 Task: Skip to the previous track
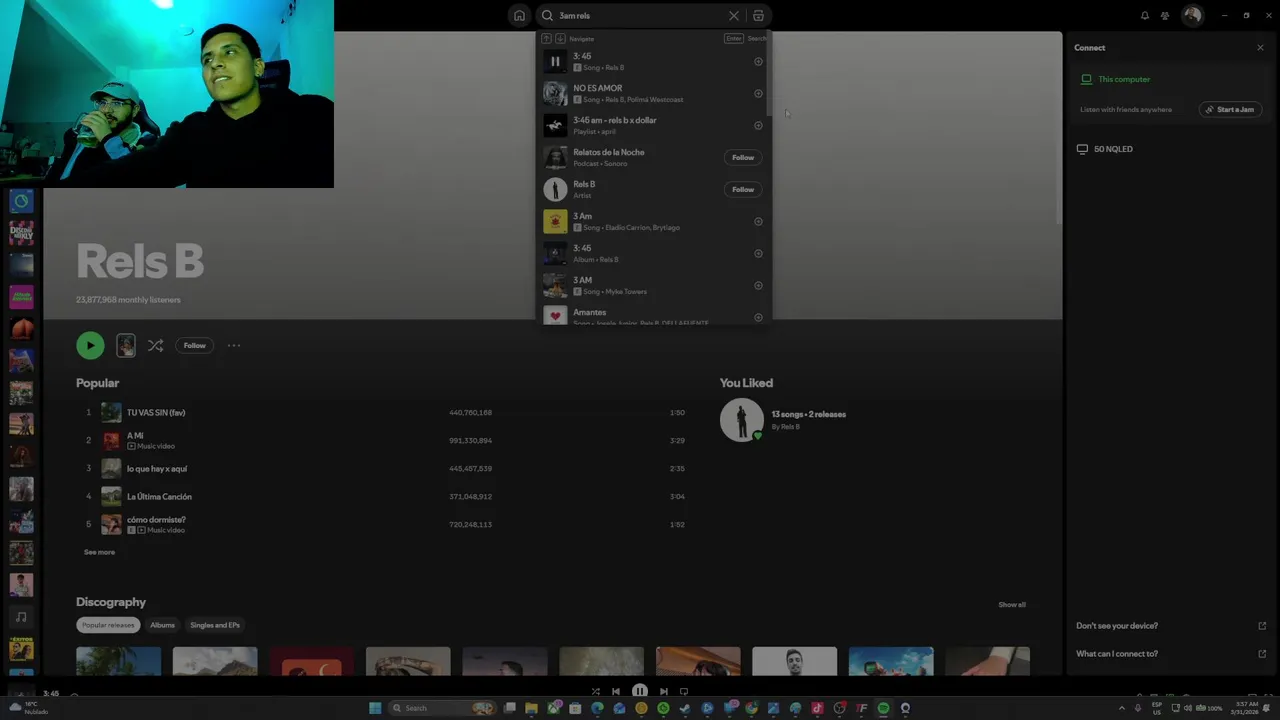click(x=616, y=691)
